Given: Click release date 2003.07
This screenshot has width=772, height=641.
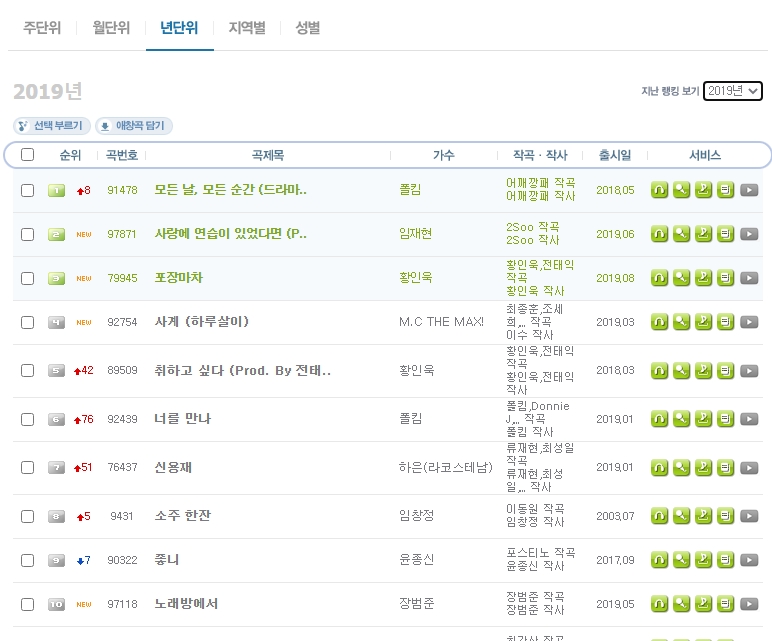Looking at the screenshot, I should [615, 516].
